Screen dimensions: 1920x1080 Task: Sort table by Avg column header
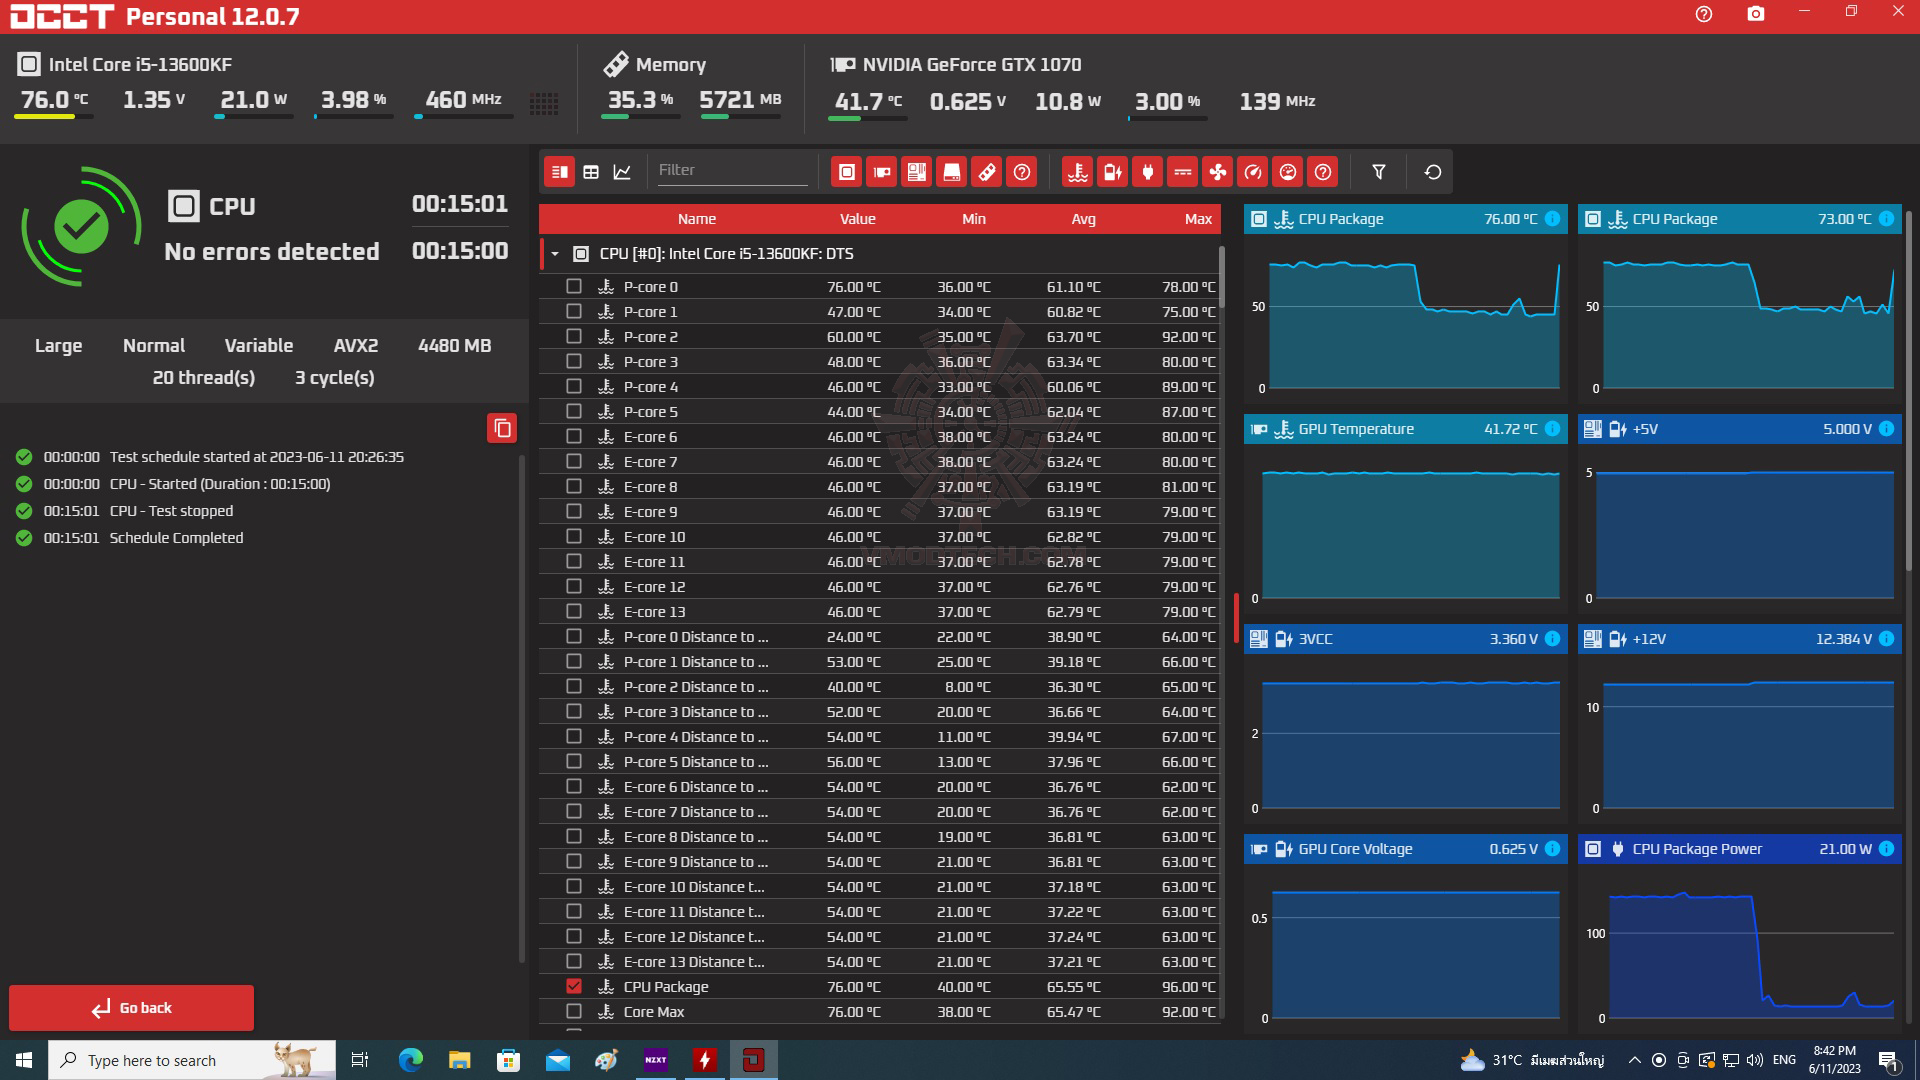point(1083,219)
